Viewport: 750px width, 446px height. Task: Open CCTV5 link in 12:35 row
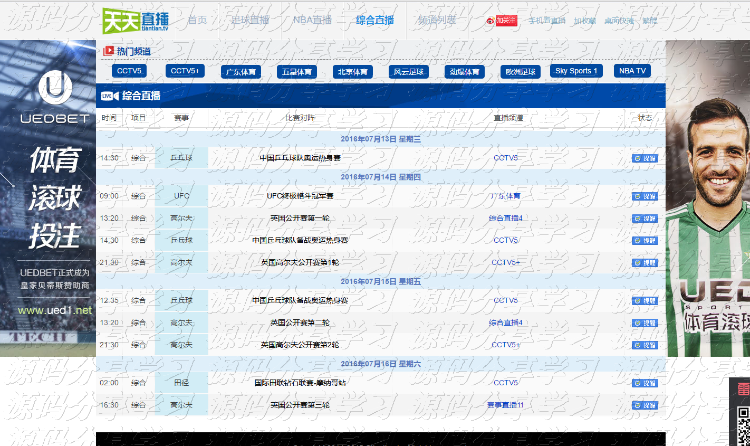tap(506, 301)
